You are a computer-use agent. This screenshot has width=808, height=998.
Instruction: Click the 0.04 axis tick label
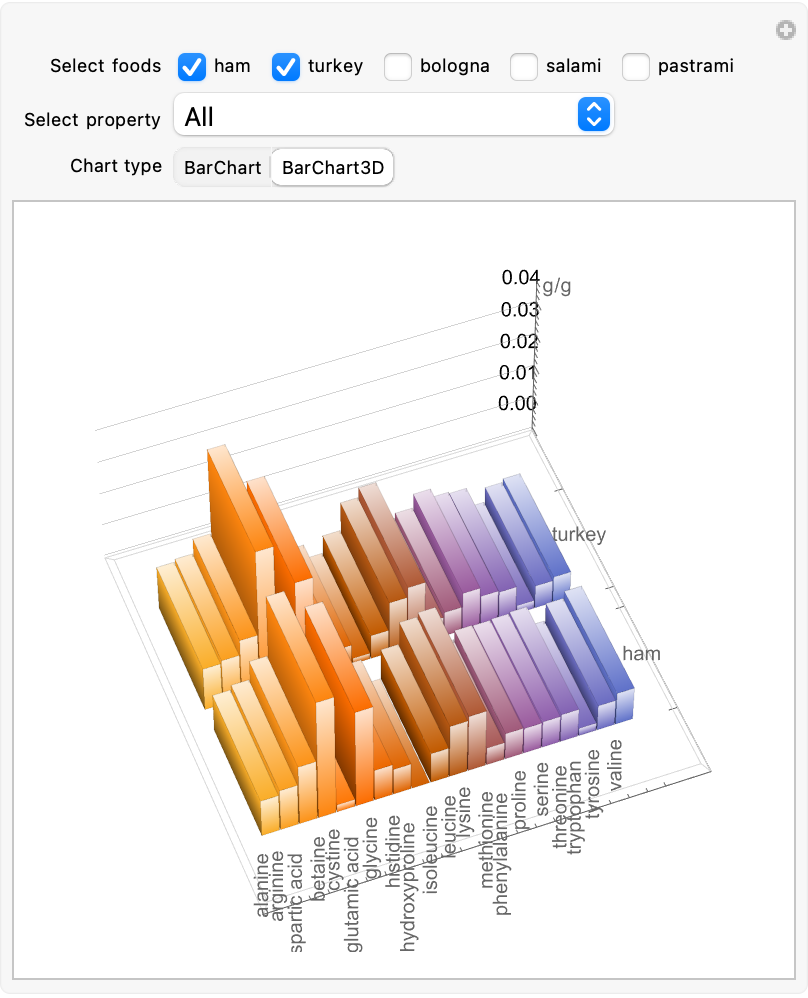(x=520, y=277)
